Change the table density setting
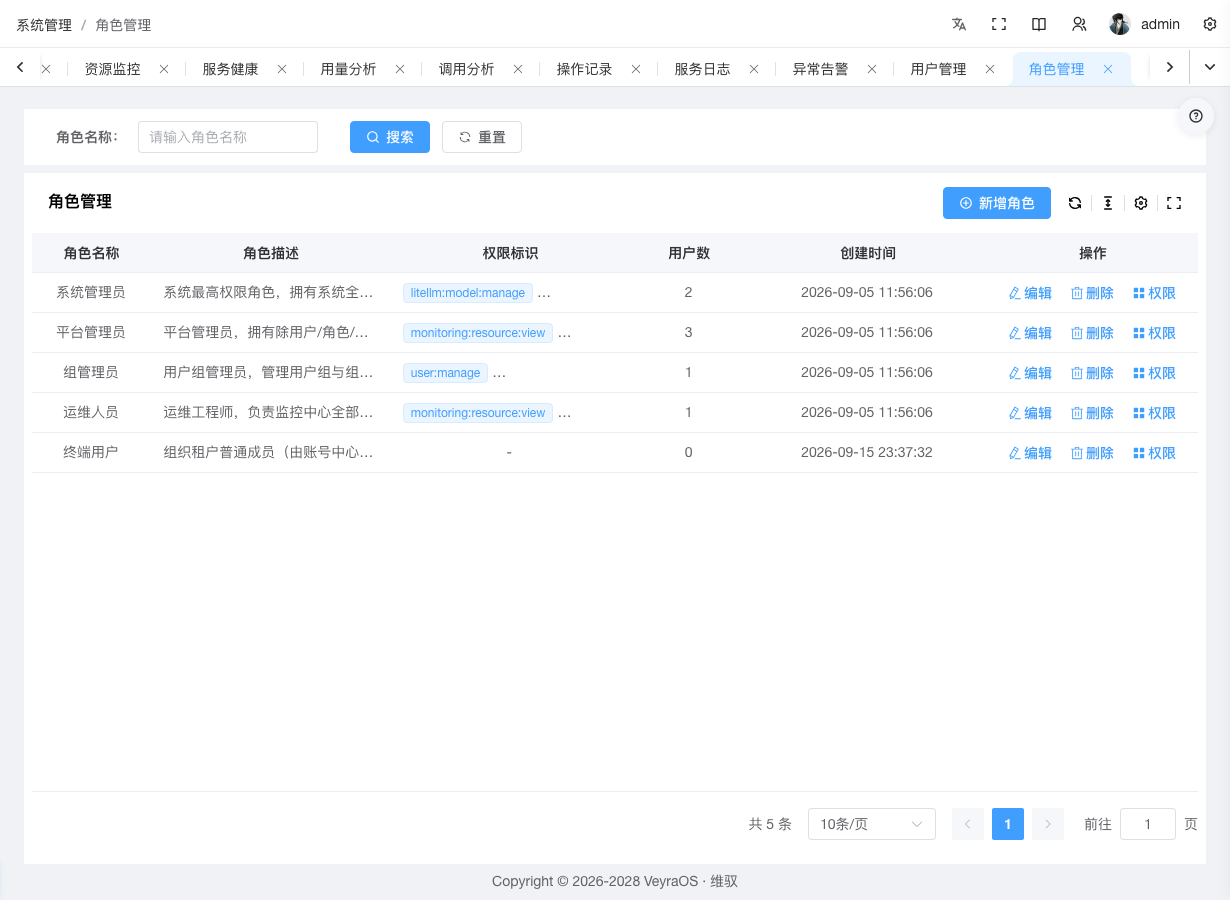The width and height of the screenshot is (1230, 900). [1108, 203]
